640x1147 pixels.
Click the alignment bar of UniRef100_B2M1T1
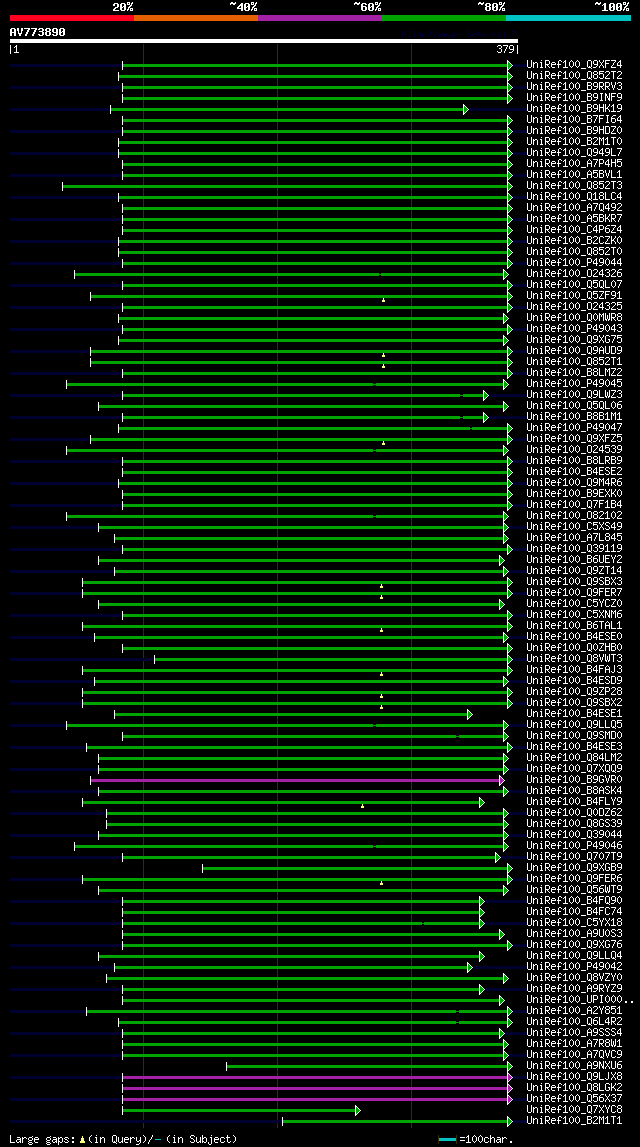pyautogui.click(x=396, y=1121)
